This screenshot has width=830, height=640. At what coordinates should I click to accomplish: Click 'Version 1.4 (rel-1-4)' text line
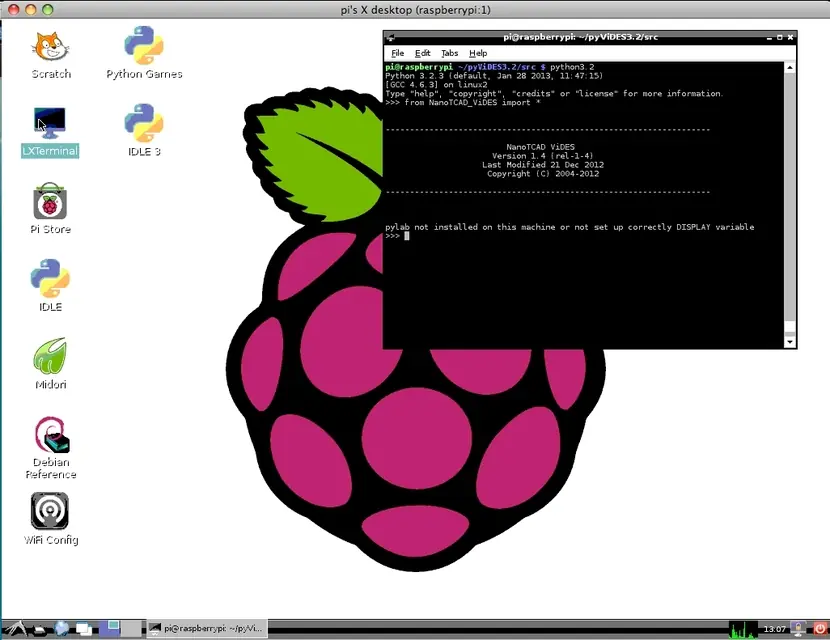tap(543, 156)
